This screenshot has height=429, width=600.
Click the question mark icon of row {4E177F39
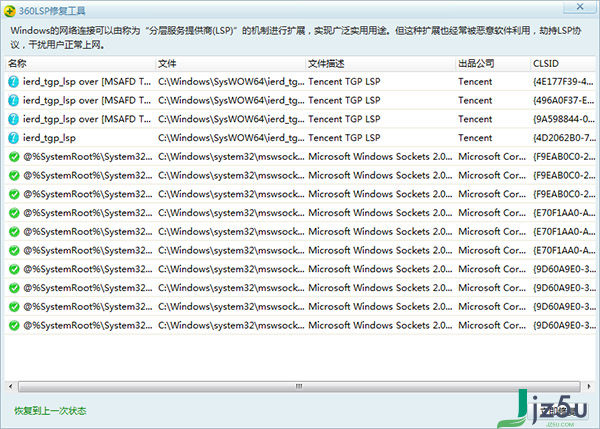pos(13,82)
